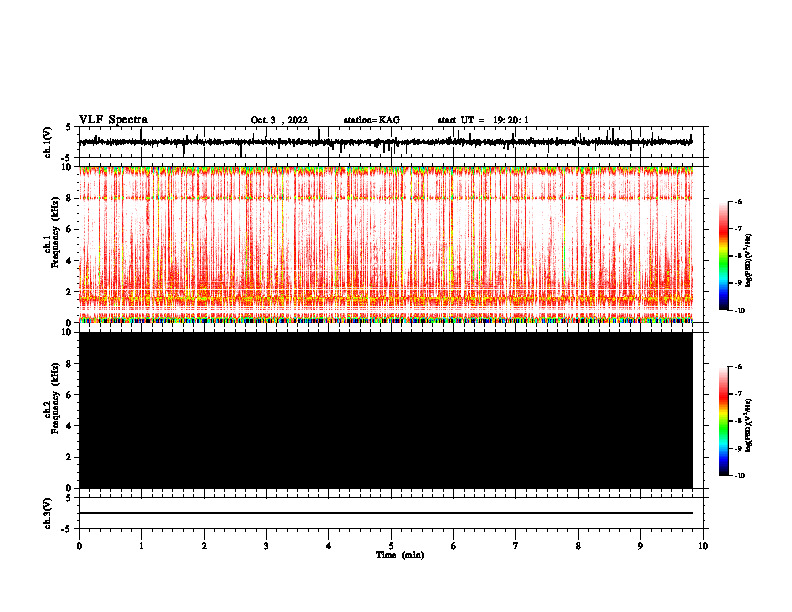Click the "-6" label on ch.2 color bar
This screenshot has height=612, width=792.
(738, 367)
